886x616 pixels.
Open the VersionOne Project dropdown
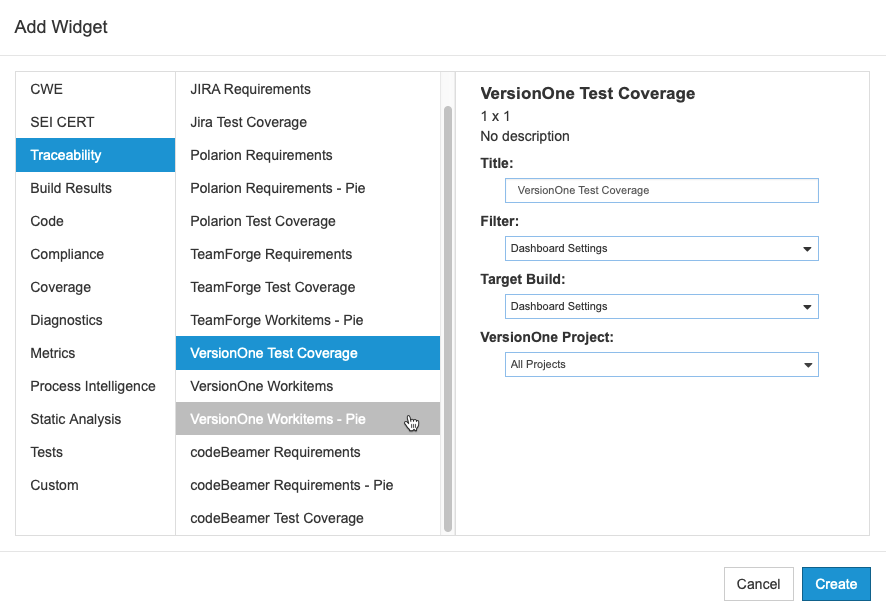pos(661,365)
